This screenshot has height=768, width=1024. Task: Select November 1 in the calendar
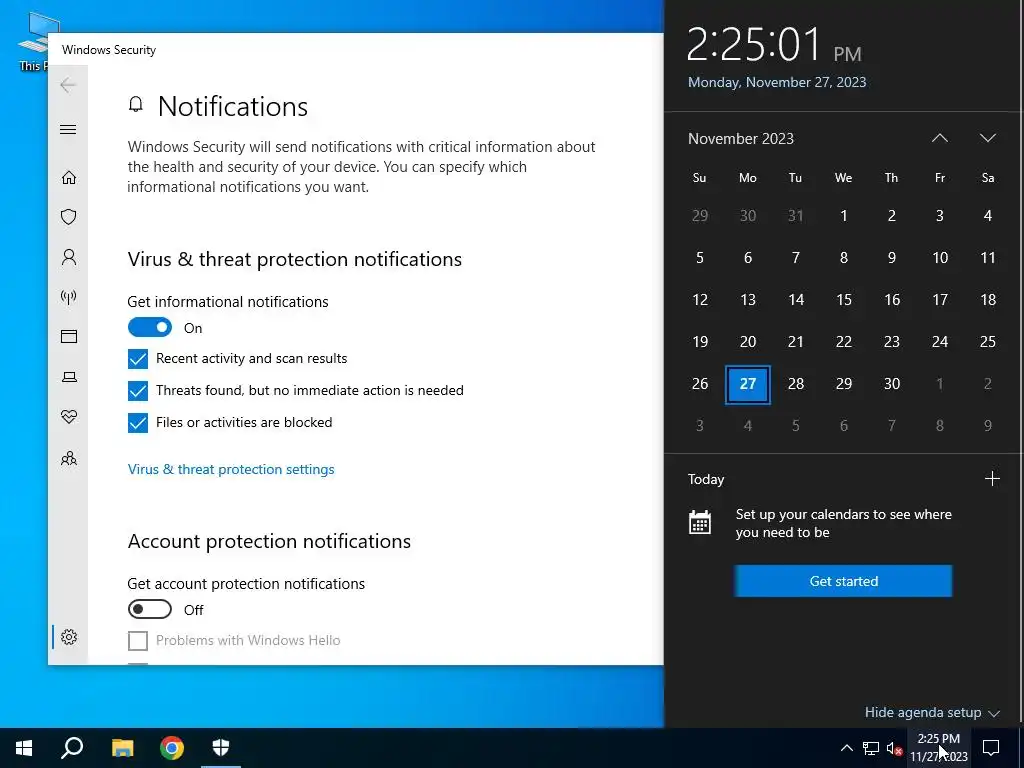click(844, 216)
